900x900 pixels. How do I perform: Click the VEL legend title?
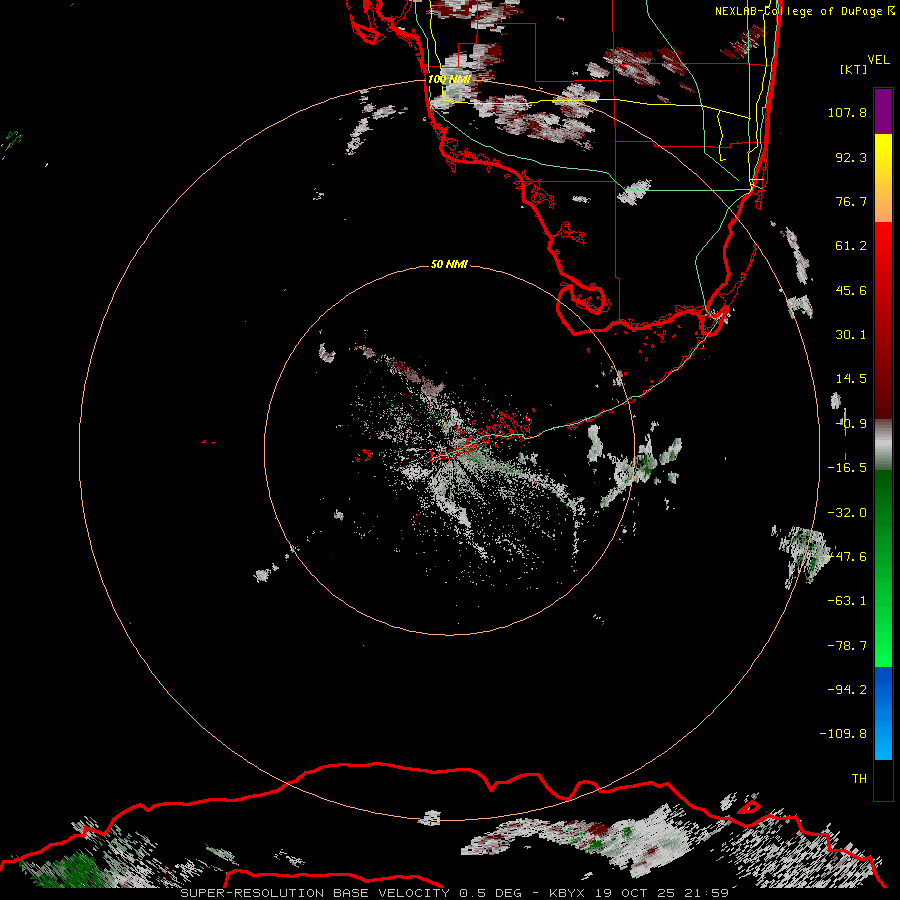pos(878,60)
